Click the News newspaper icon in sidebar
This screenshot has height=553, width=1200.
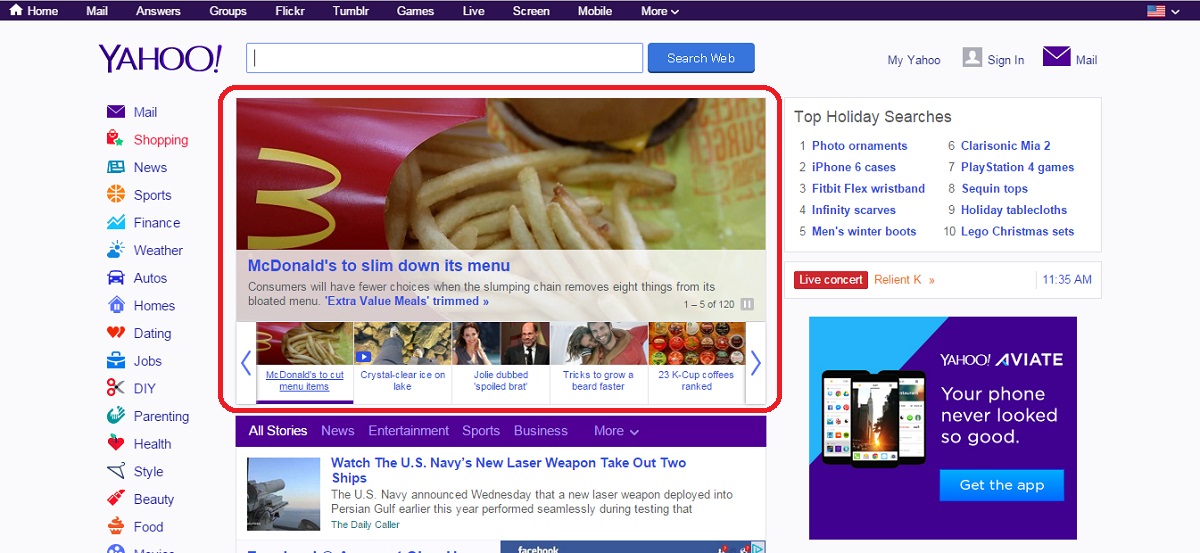click(x=115, y=167)
